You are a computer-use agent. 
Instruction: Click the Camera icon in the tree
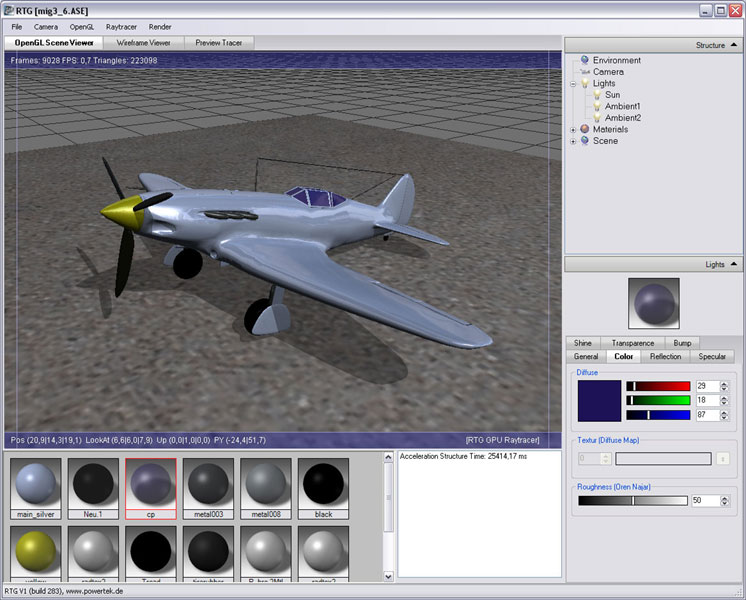pyautogui.click(x=584, y=72)
